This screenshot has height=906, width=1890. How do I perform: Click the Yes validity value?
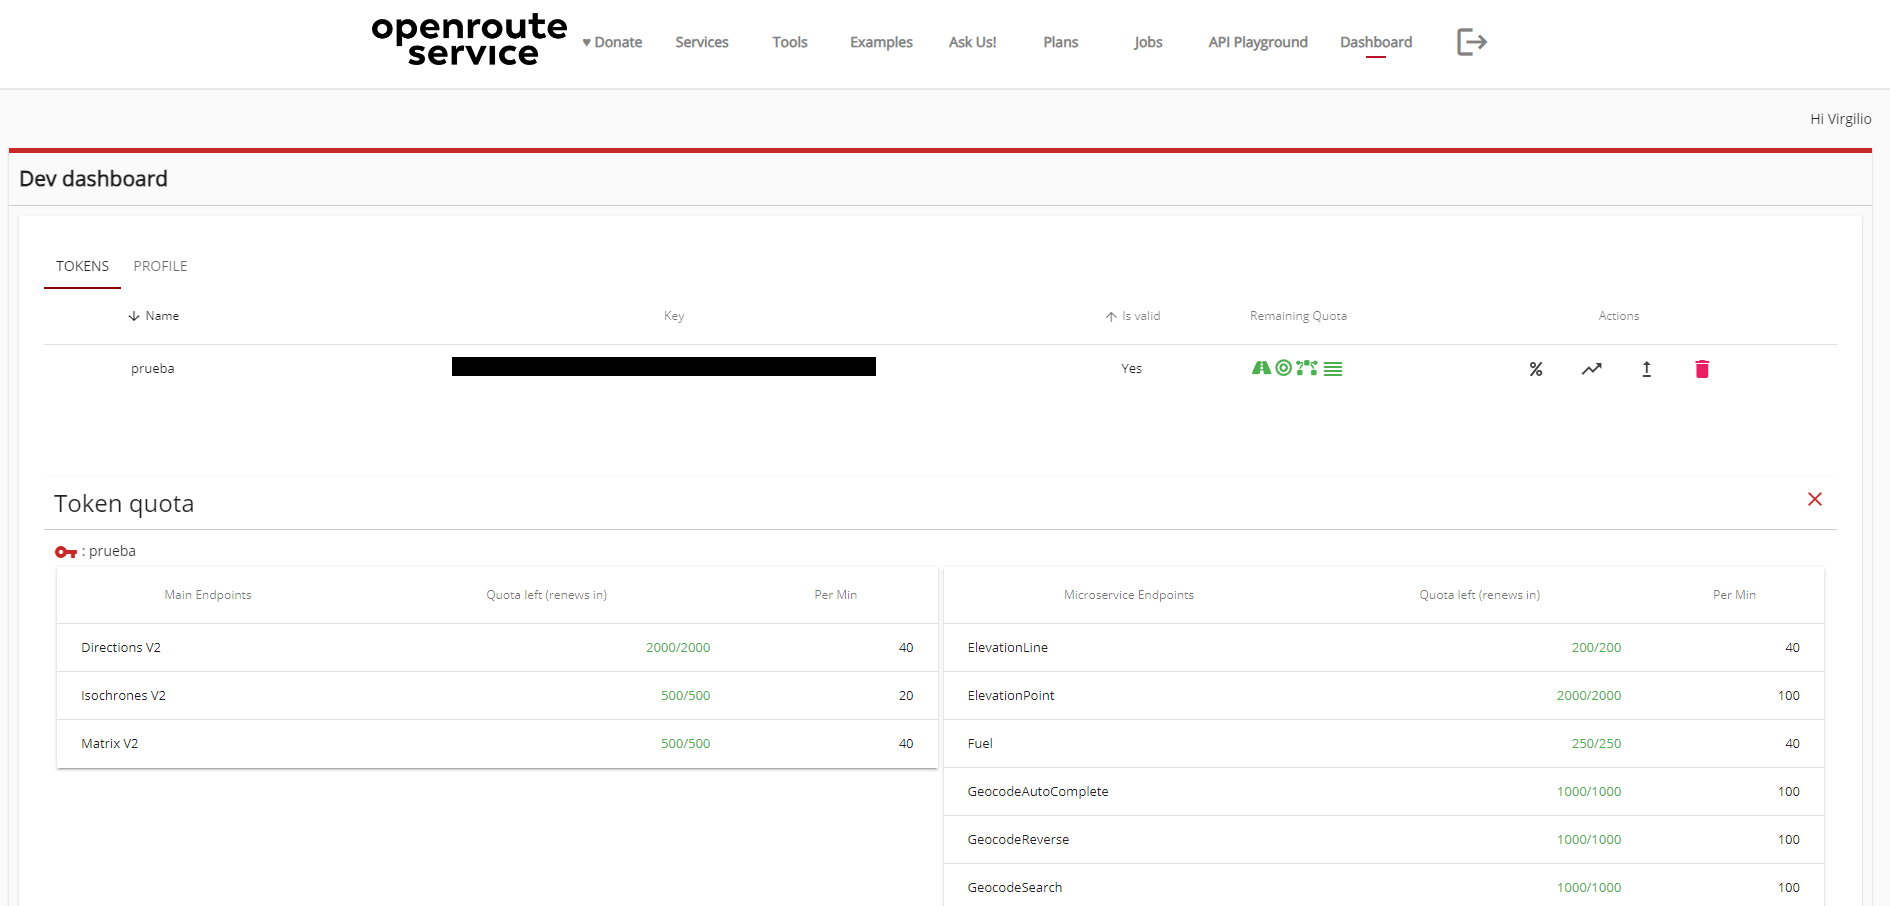pyautogui.click(x=1131, y=369)
